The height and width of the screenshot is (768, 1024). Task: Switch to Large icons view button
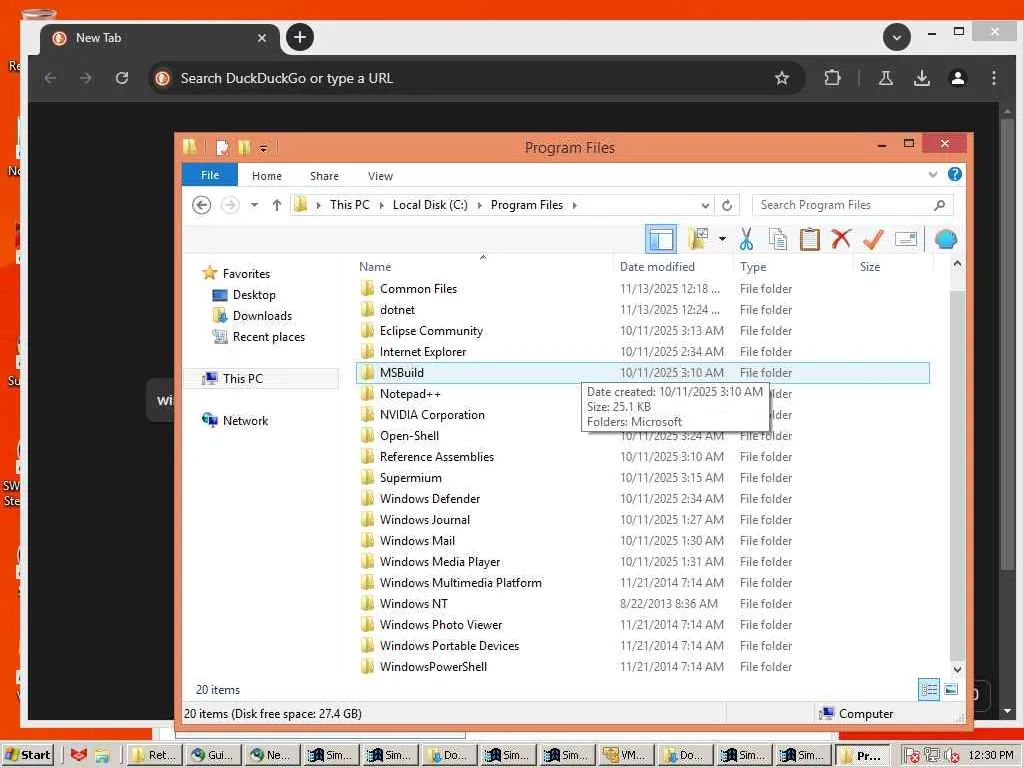point(951,689)
